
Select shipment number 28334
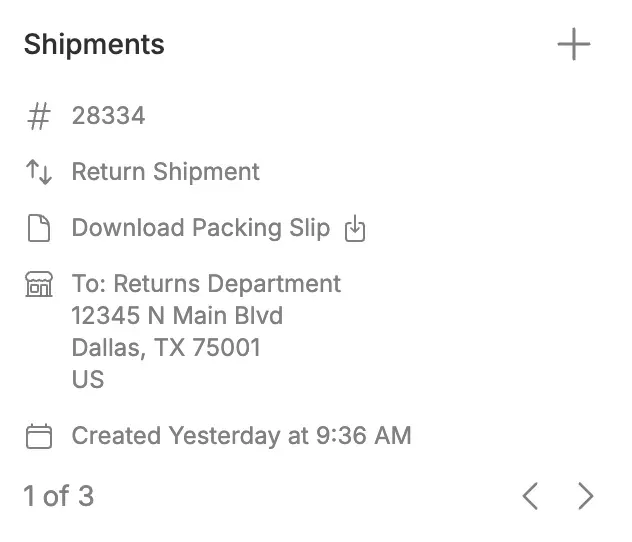pos(108,116)
